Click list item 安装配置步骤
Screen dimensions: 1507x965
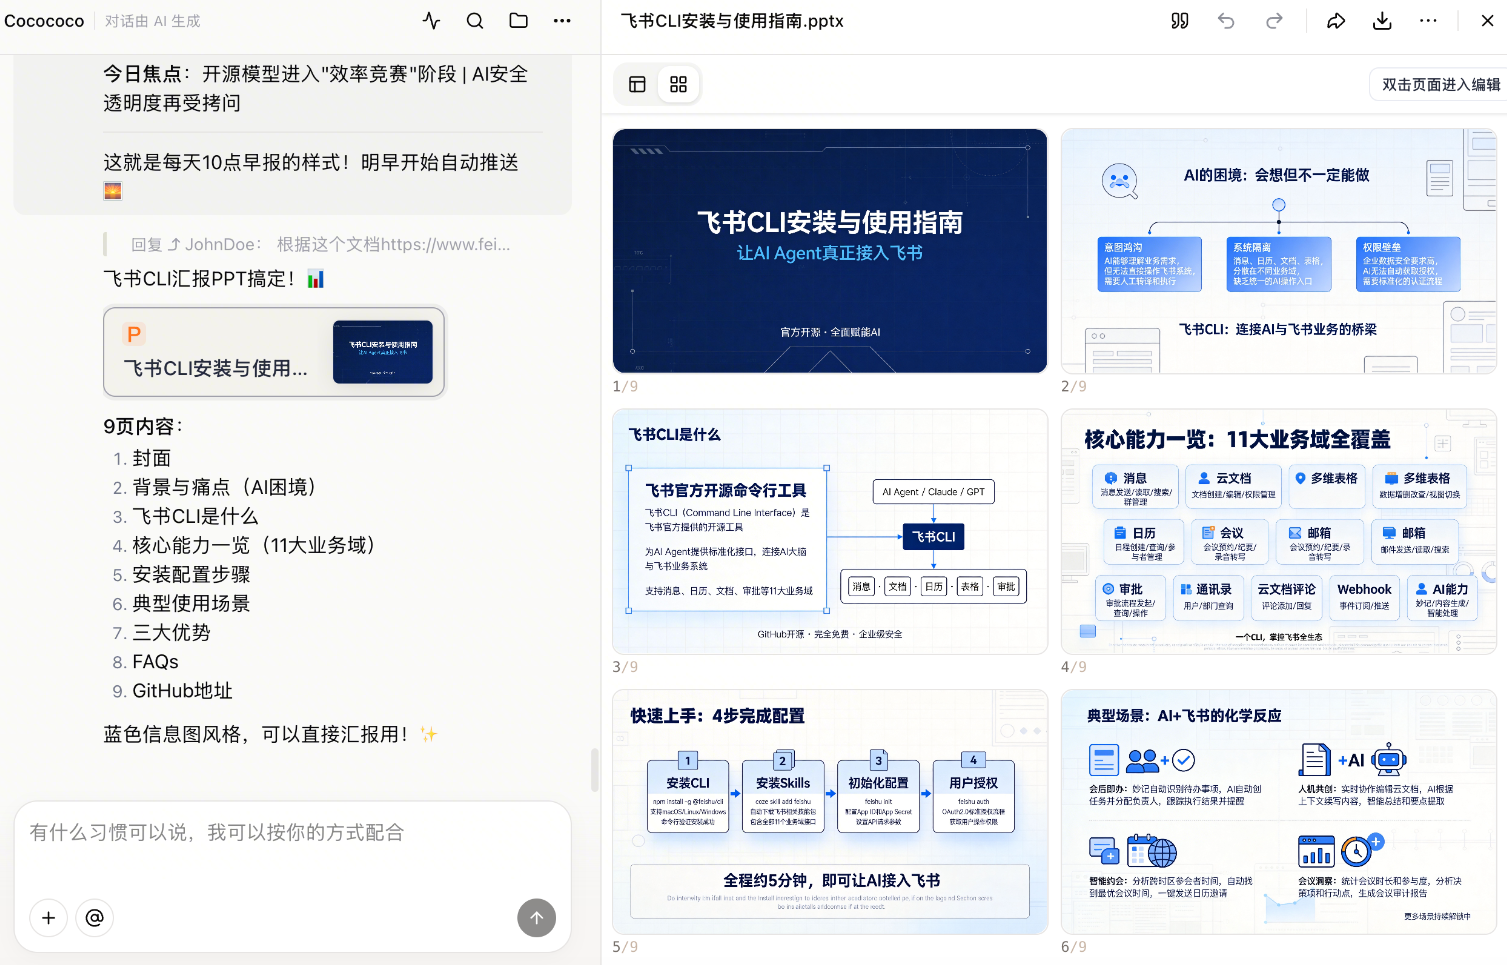192,574
